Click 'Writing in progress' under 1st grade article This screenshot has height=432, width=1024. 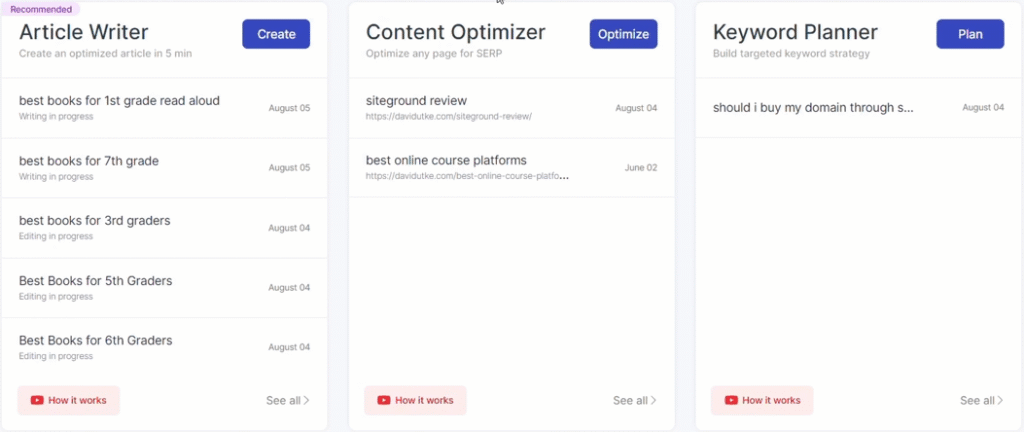tap(56, 116)
